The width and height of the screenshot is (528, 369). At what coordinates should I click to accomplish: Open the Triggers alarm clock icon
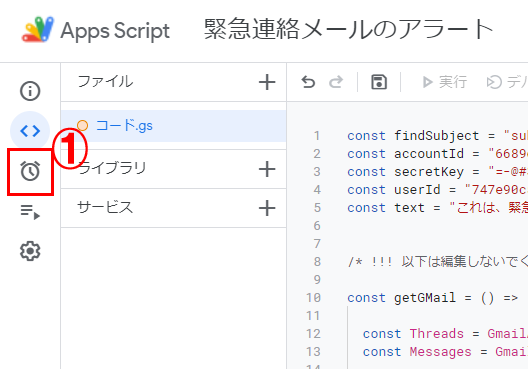pyautogui.click(x=30, y=171)
